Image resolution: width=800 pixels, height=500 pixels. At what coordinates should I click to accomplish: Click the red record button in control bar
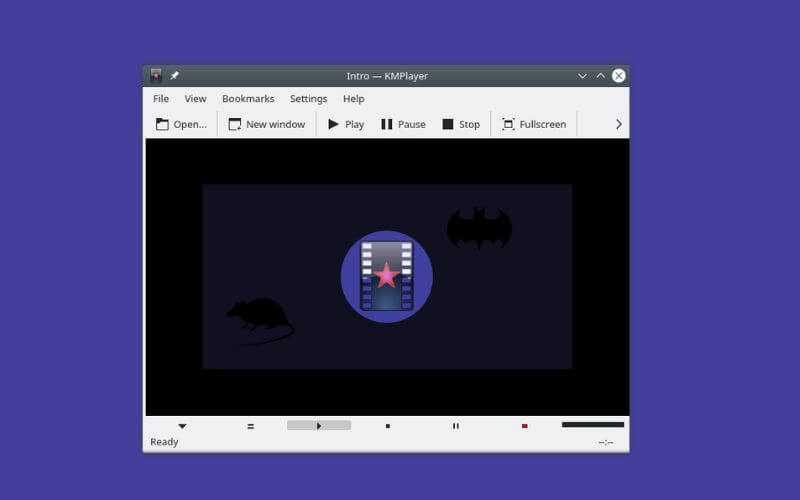click(x=524, y=426)
